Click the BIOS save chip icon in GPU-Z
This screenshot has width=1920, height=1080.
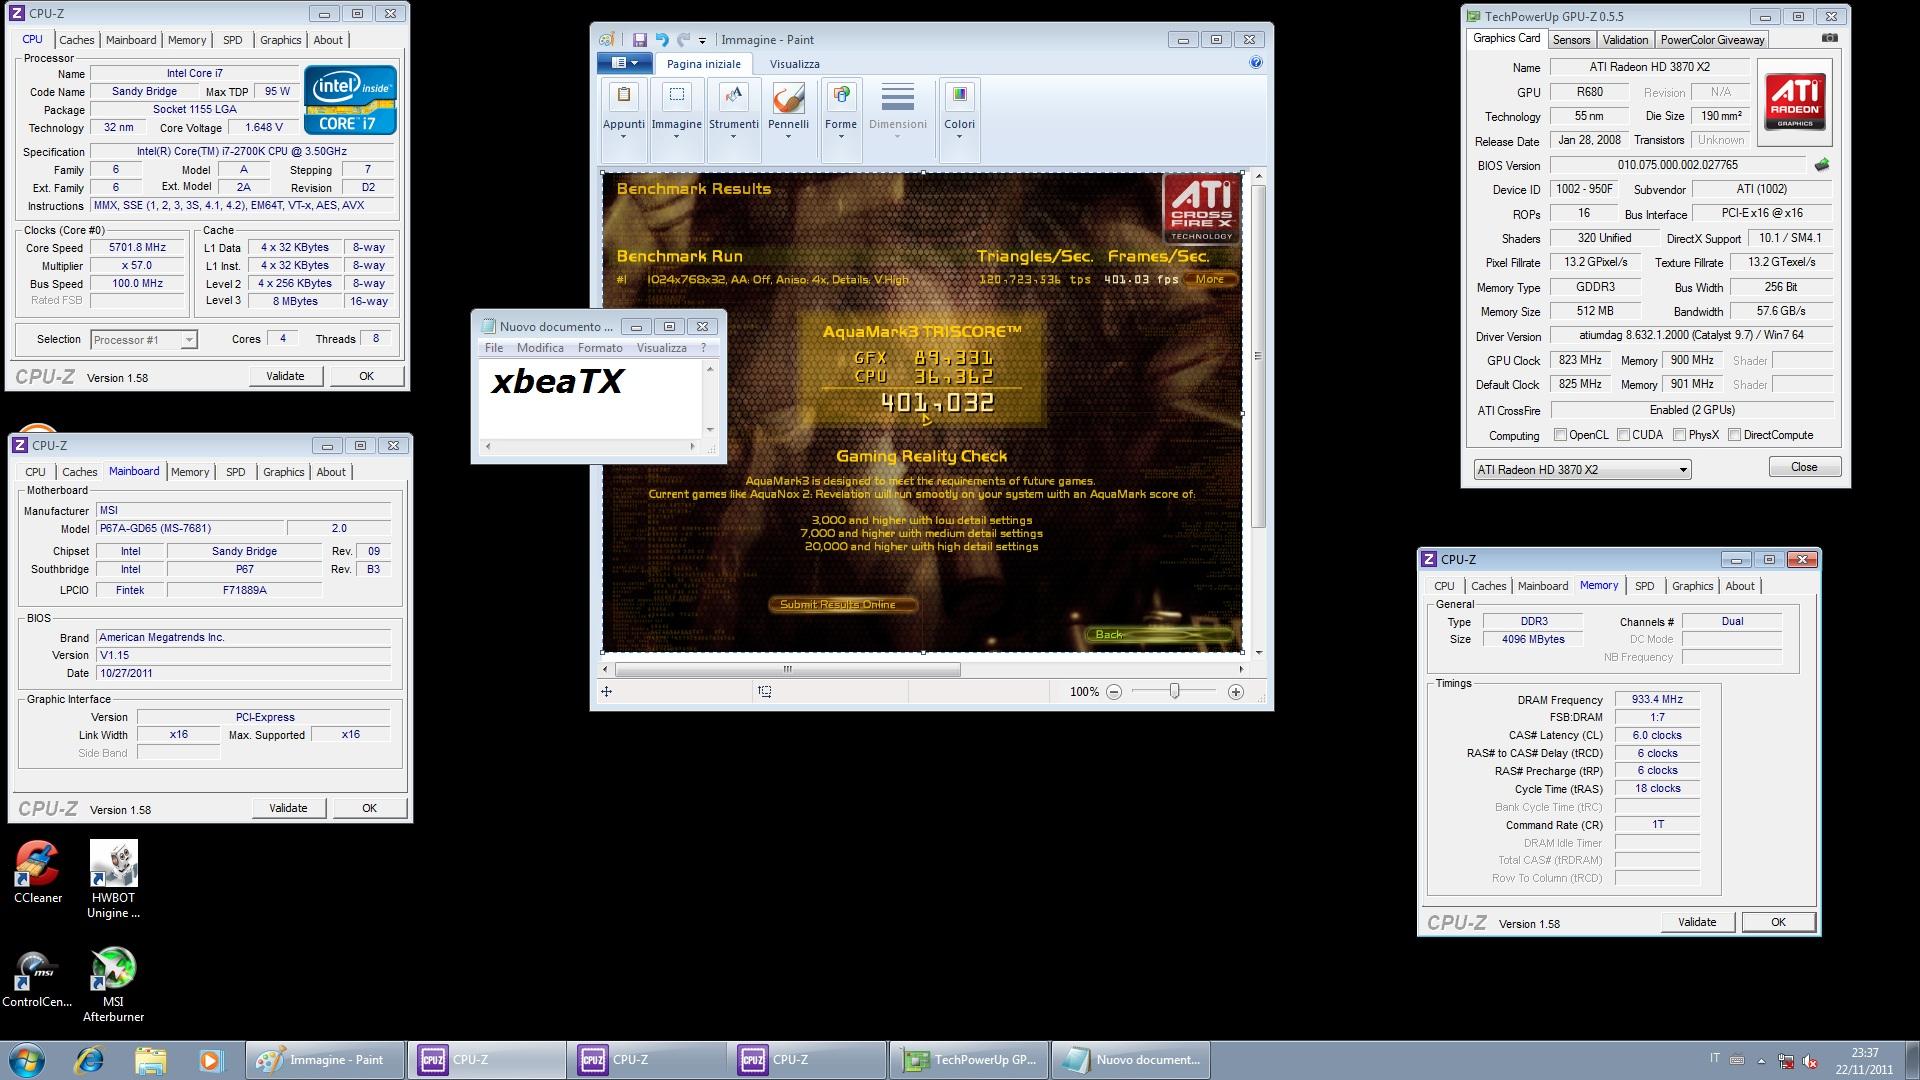pyautogui.click(x=1822, y=165)
